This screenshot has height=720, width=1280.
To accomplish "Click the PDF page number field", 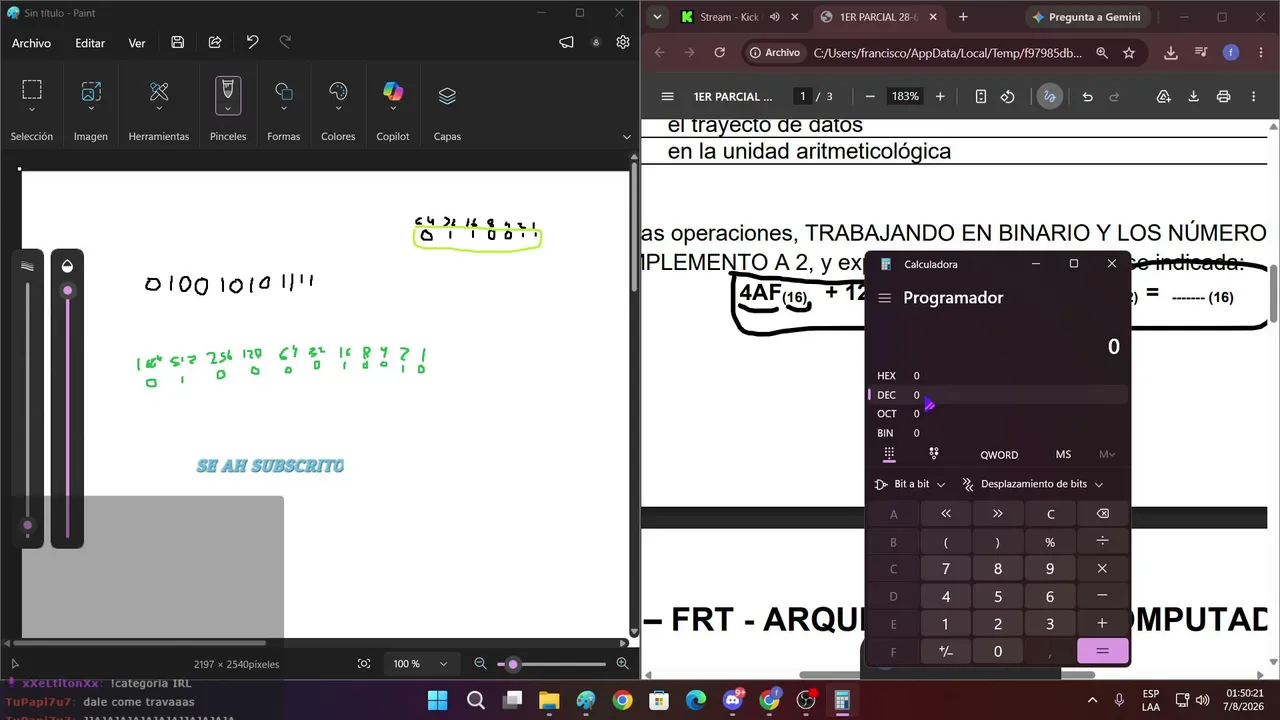I will 802,97.
